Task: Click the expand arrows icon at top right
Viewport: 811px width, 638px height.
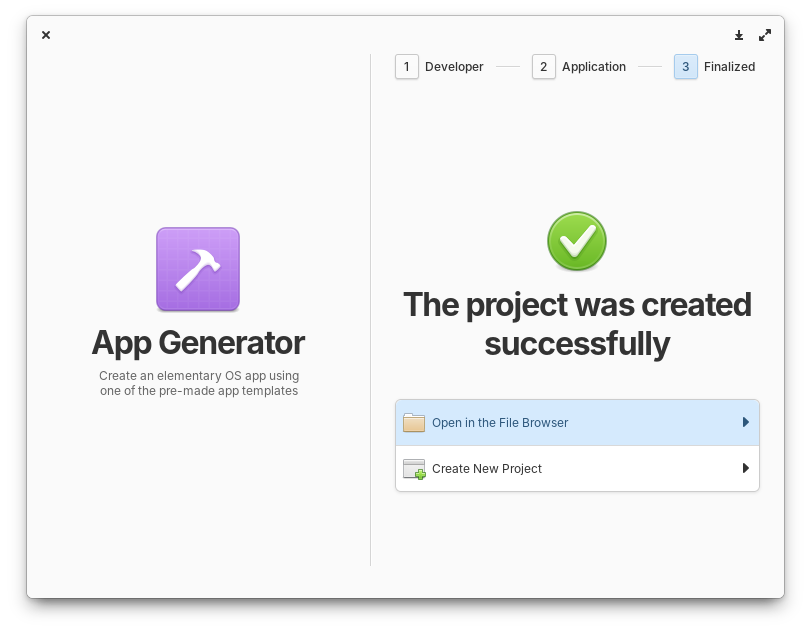Action: click(x=765, y=35)
